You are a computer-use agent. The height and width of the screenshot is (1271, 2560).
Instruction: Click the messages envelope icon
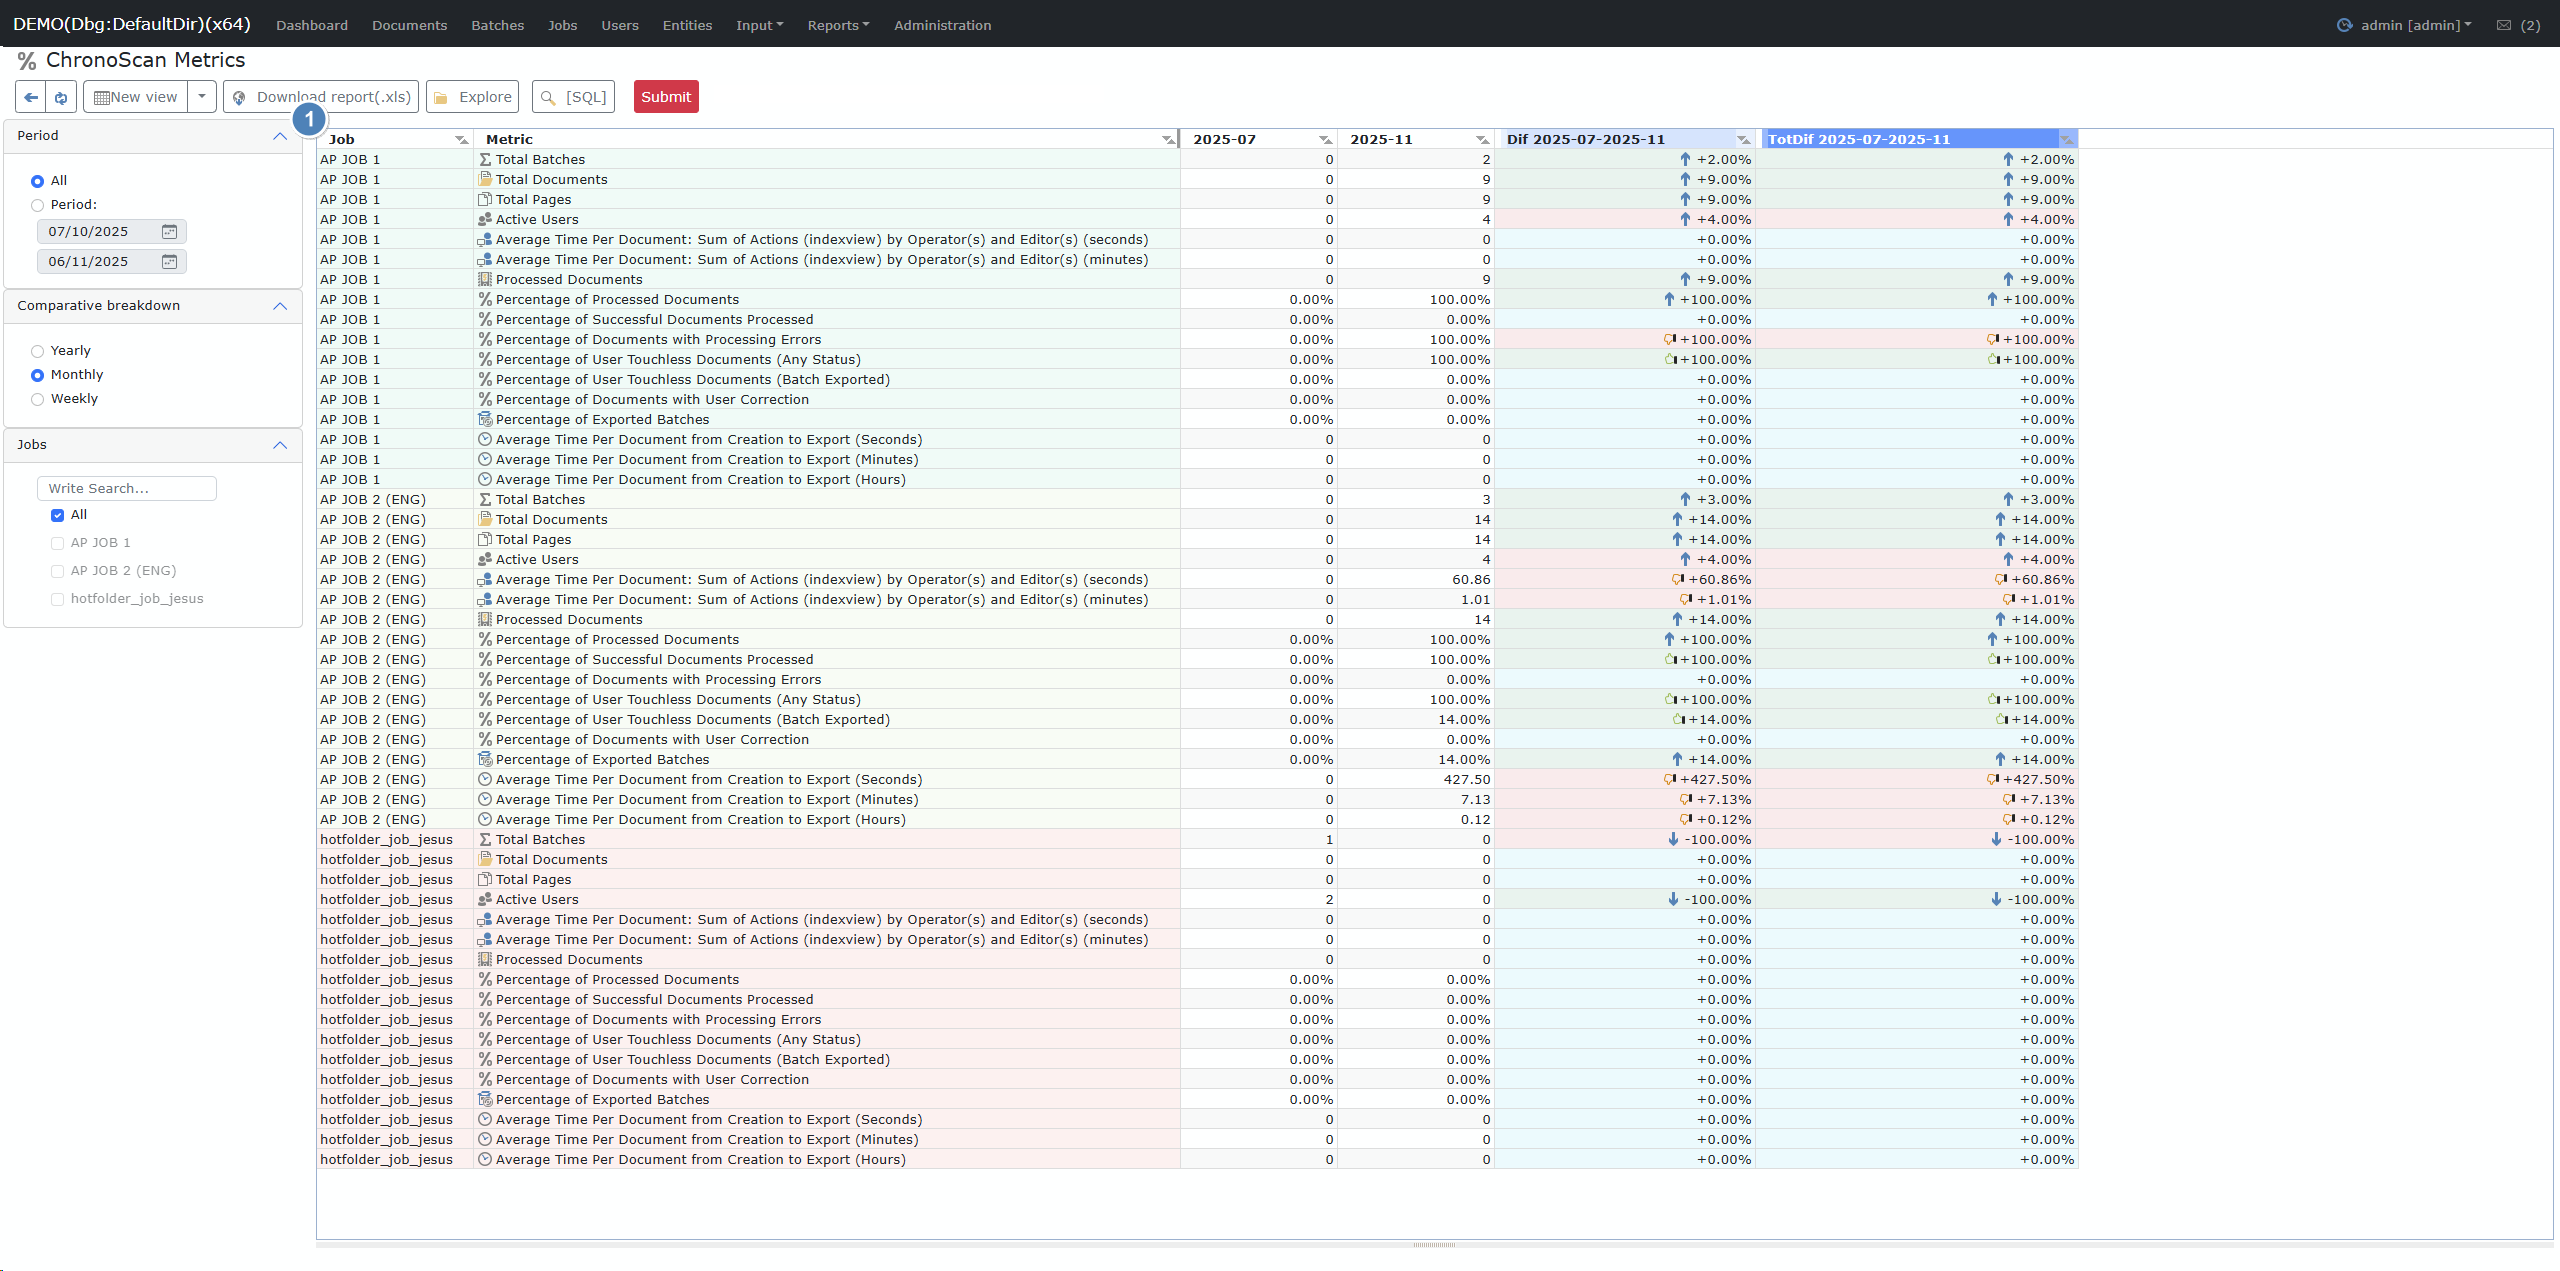tap(2504, 25)
